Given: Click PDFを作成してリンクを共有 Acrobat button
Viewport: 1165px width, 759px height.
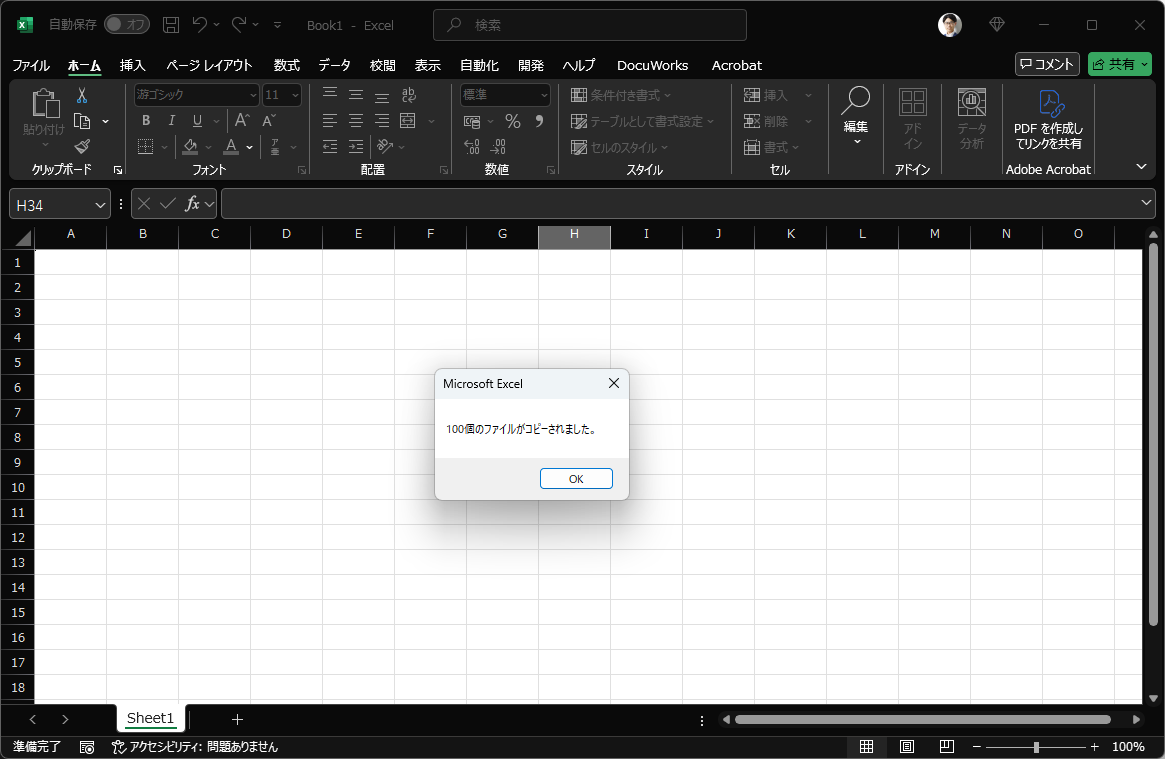Looking at the screenshot, I should click(1048, 119).
